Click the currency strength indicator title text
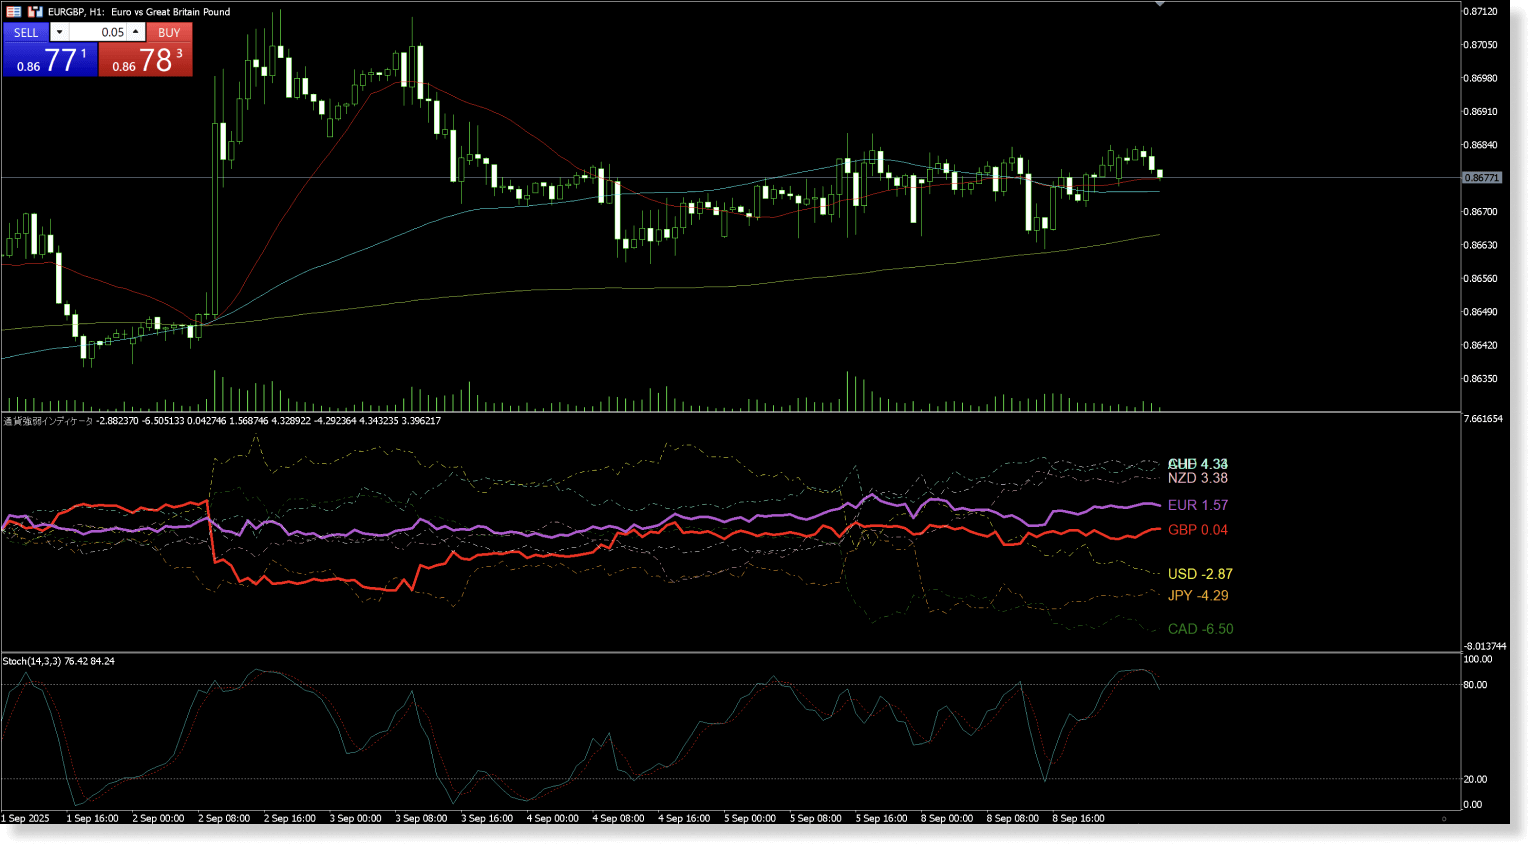 coord(45,421)
